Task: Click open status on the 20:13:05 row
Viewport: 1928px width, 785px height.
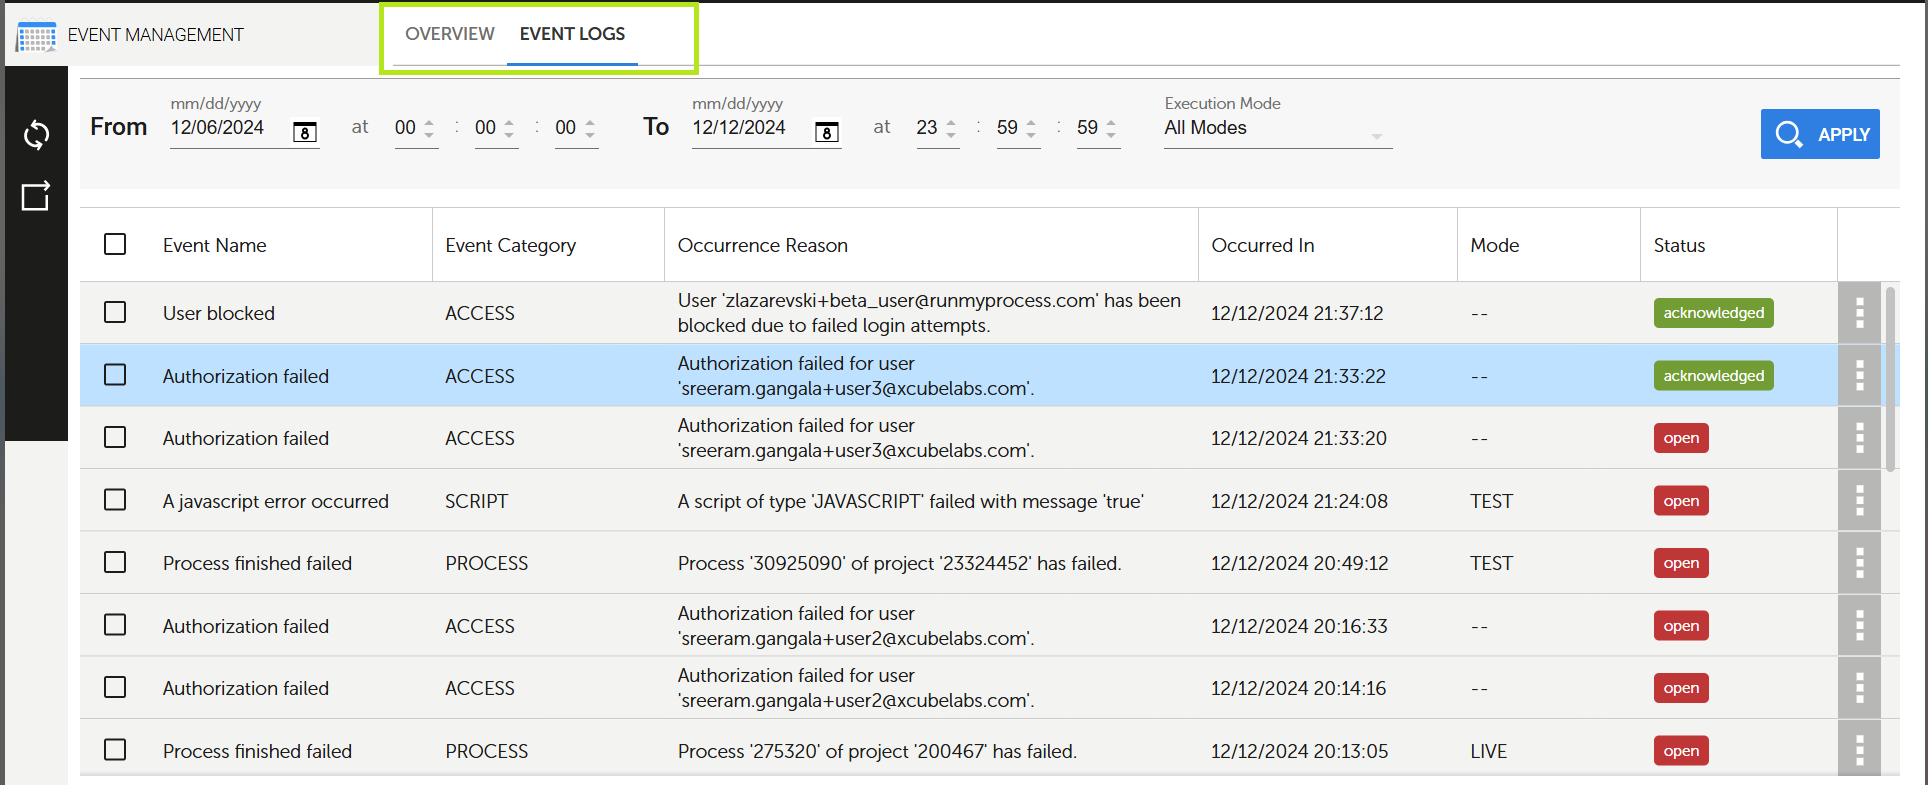Action: [1681, 751]
